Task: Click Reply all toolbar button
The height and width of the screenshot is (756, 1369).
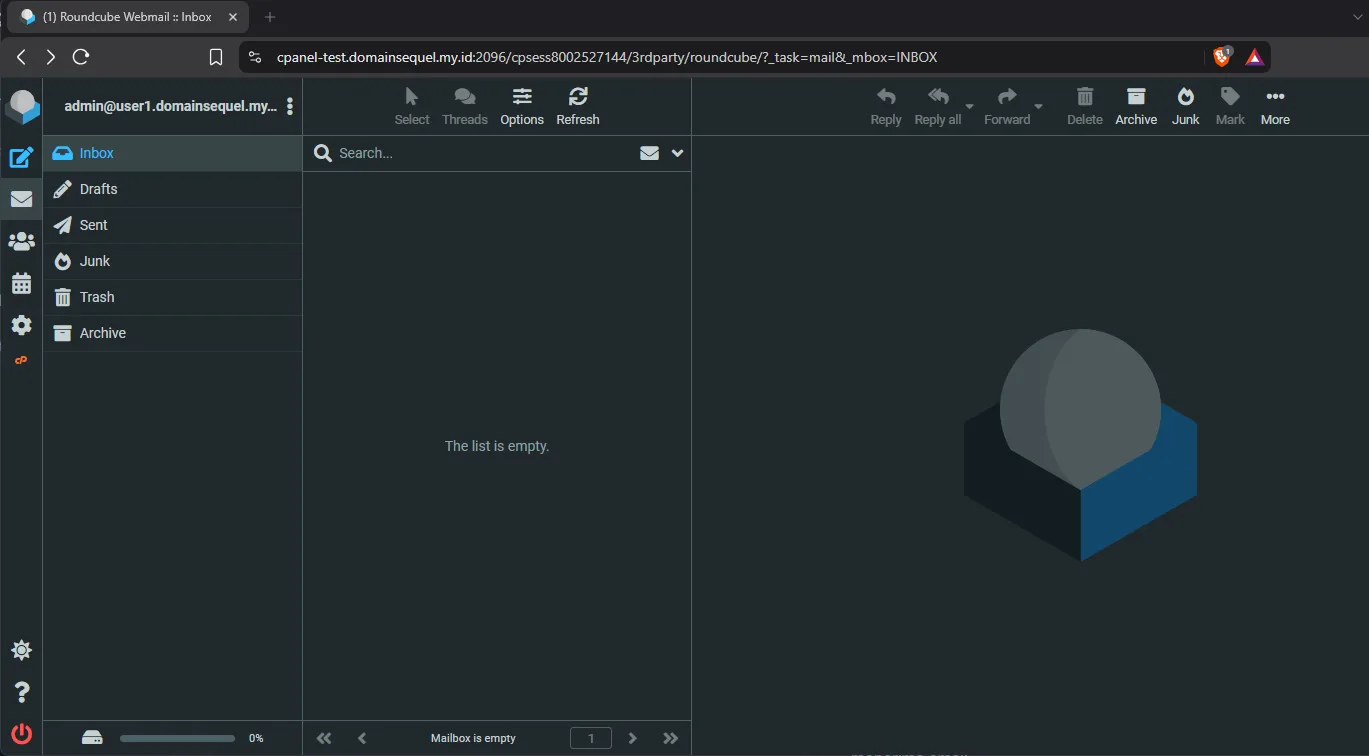Action: [x=938, y=107]
